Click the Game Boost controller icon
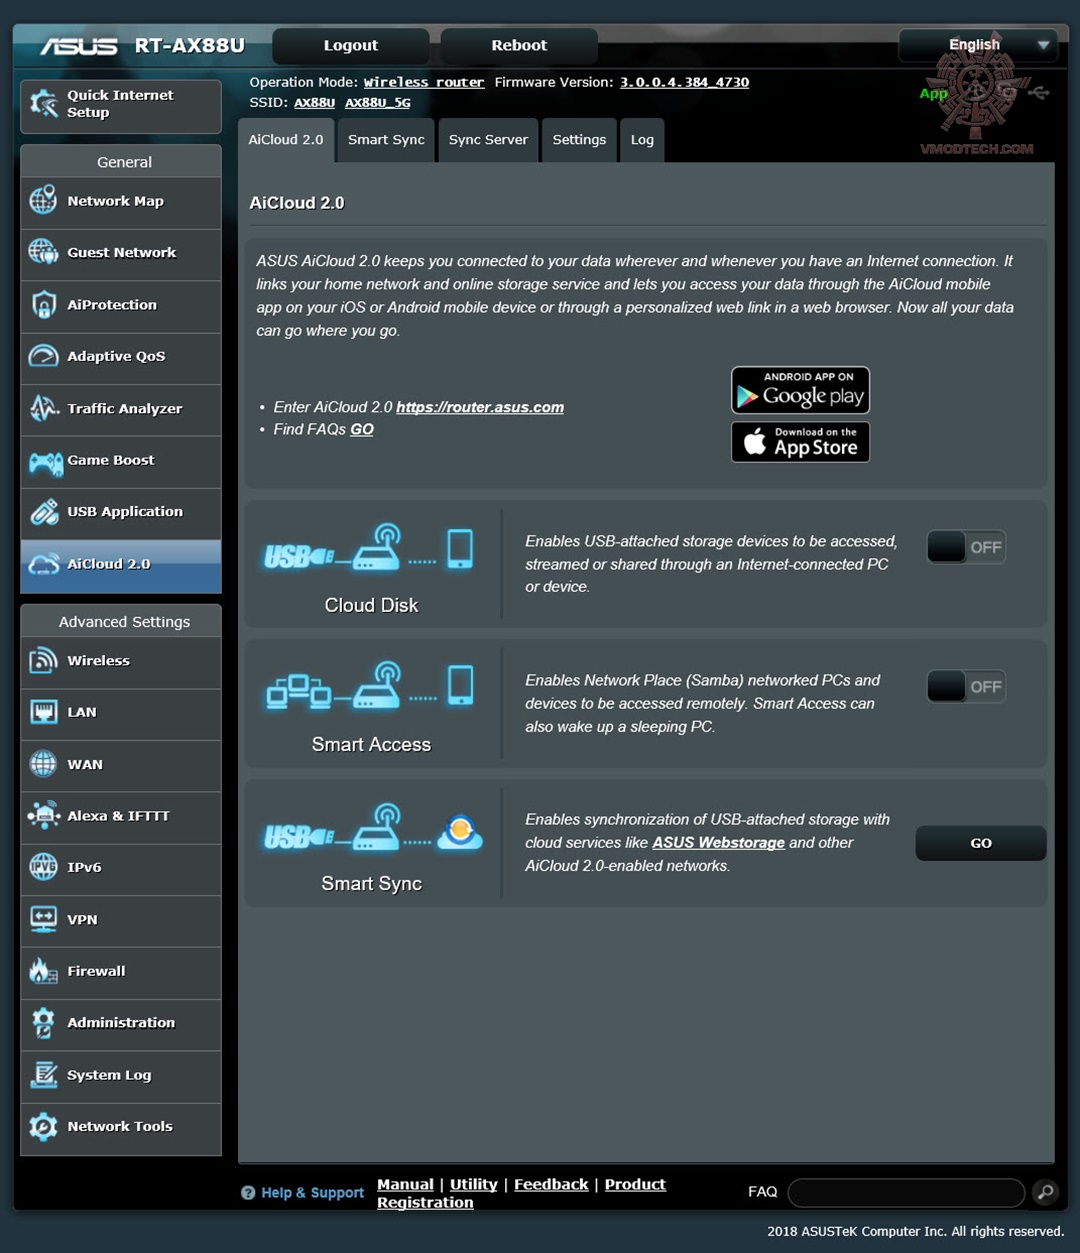Viewport: 1080px width, 1253px height. click(x=45, y=462)
